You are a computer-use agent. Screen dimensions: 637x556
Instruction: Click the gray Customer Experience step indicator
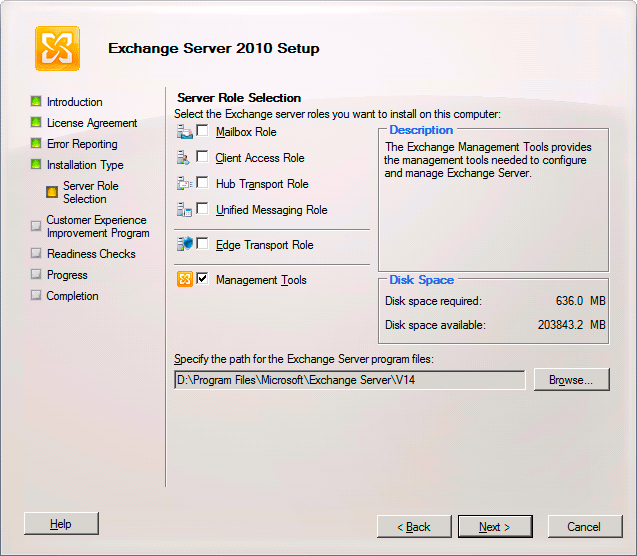point(36,226)
